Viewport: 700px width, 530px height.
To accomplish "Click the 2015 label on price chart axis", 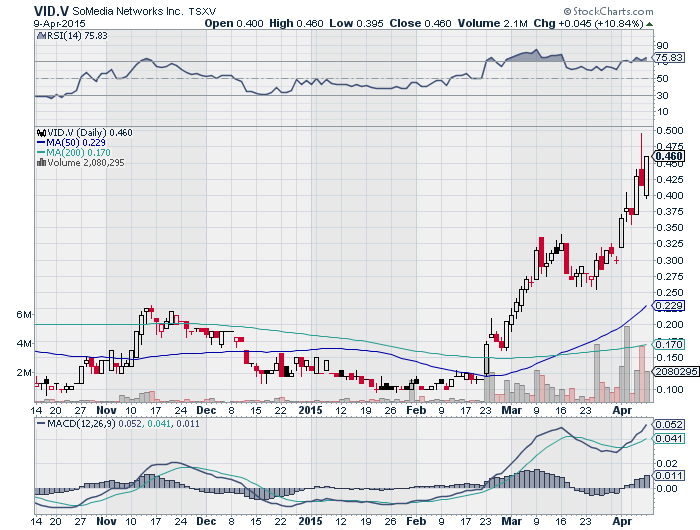I will point(310,410).
